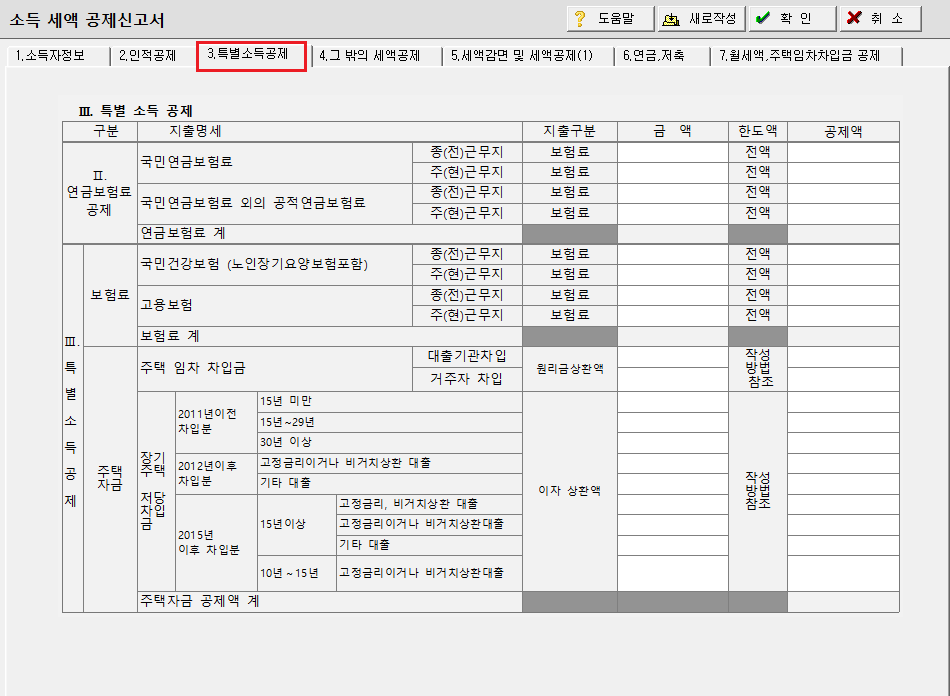950x696 pixels.
Task: Click 공제액 field for 대출기관차입
Action: coord(843,357)
